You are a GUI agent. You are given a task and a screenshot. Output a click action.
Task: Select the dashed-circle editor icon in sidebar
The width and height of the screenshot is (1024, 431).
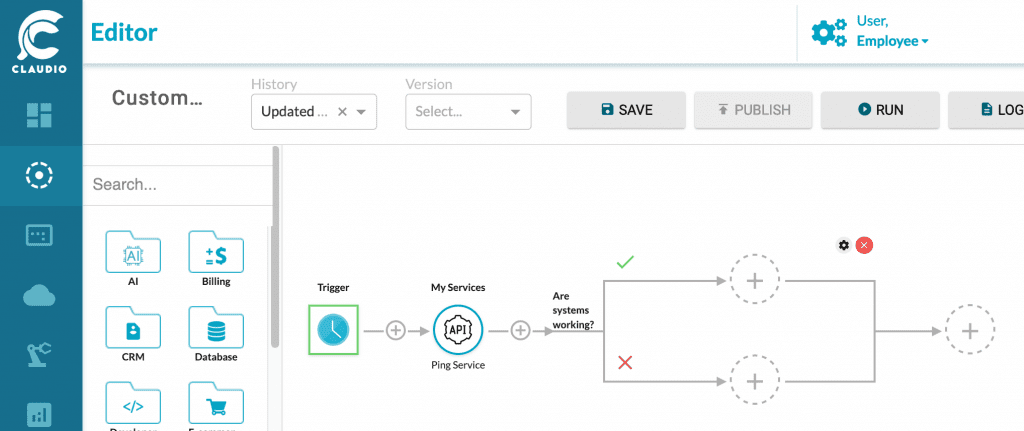[x=39, y=175]
